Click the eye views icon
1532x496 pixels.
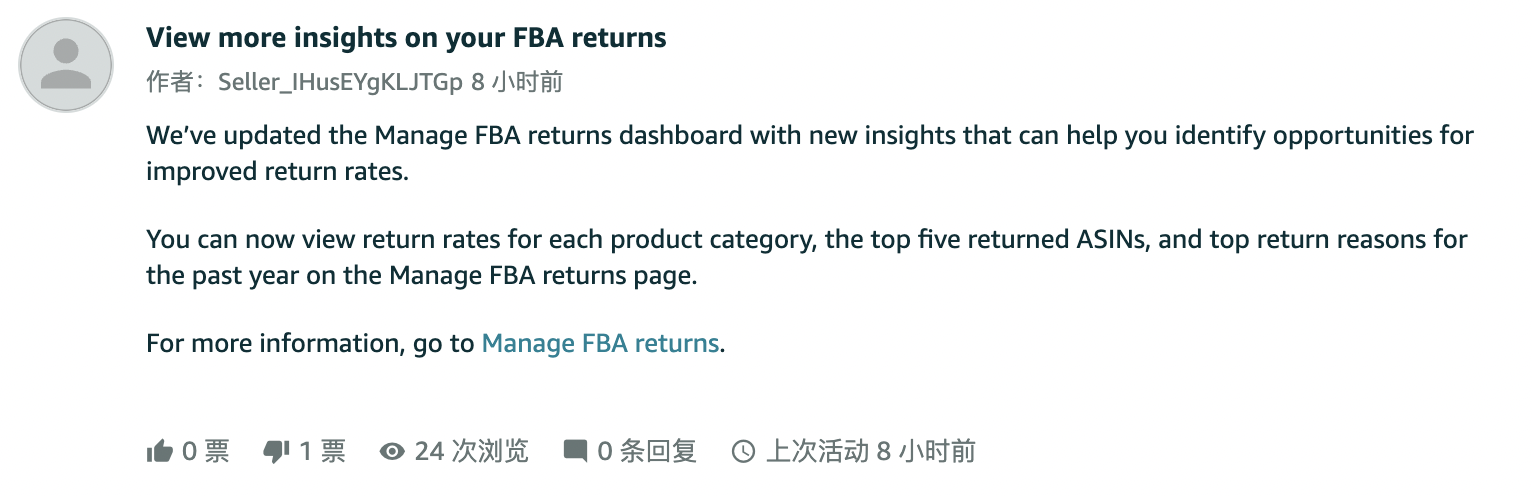tap(392, 452)
